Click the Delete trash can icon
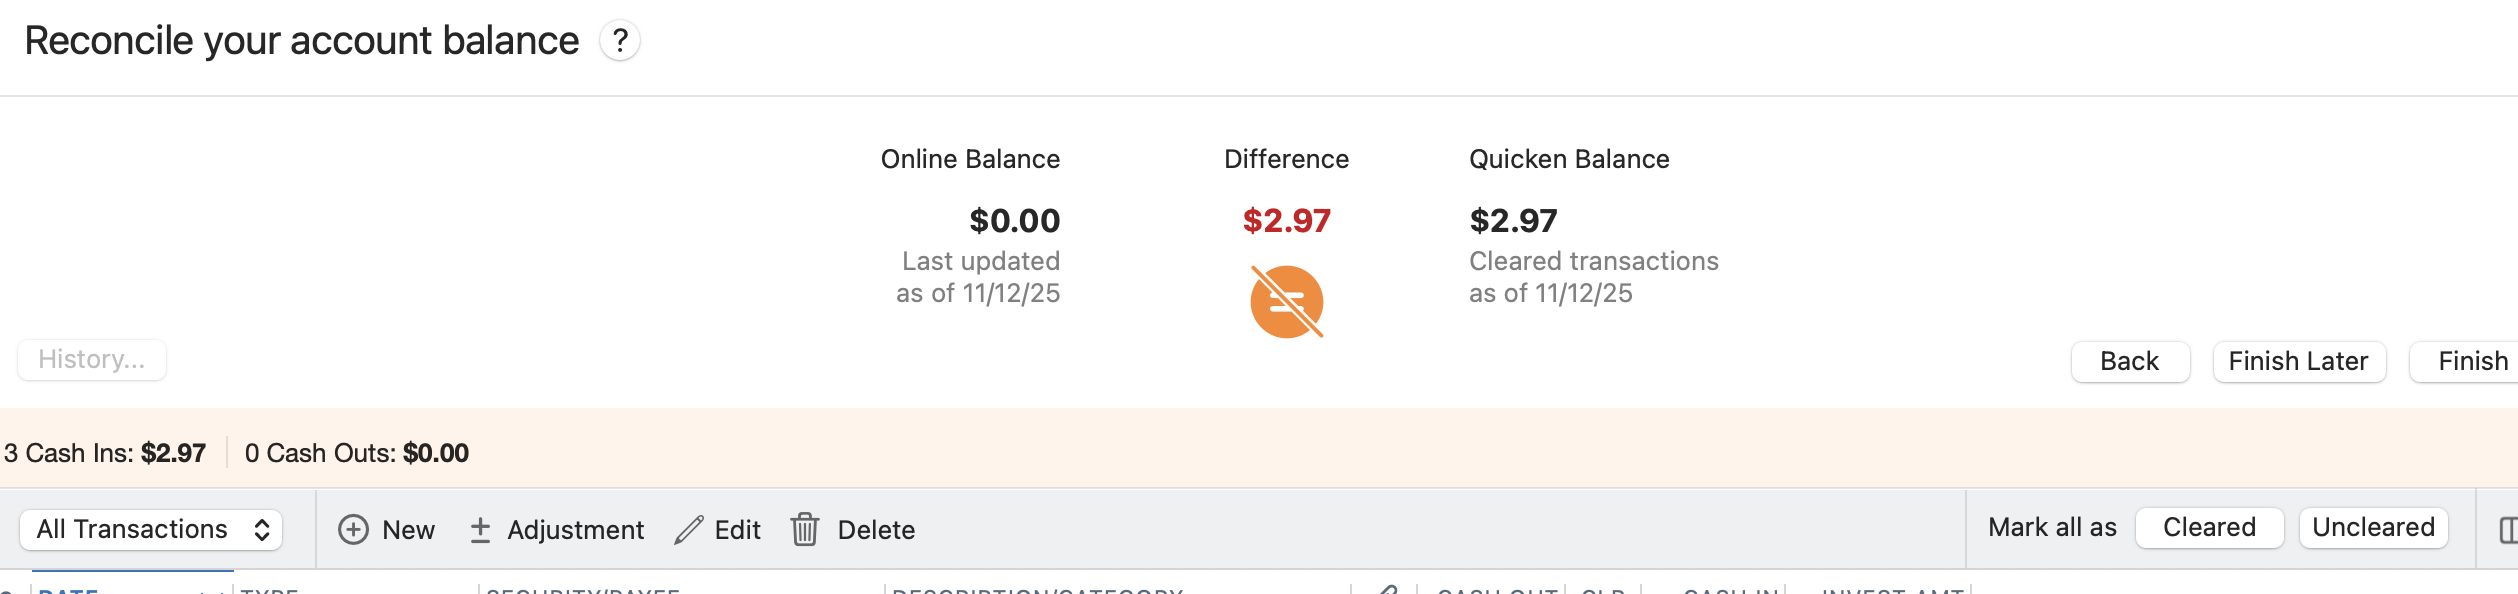The image size is (2518, 594). coord(805,529)
